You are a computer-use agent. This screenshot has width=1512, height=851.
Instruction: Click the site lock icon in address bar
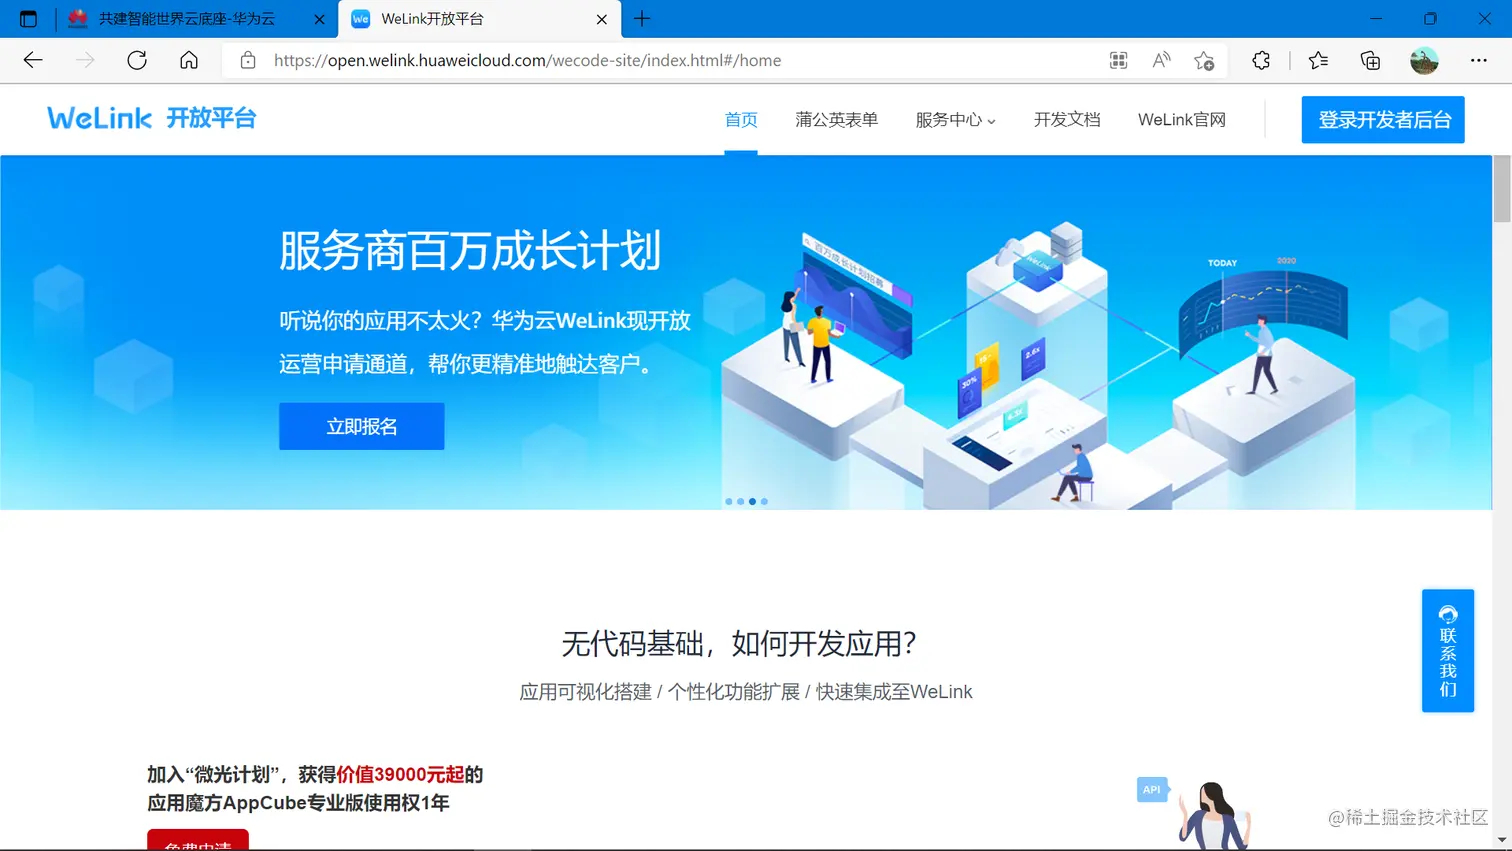click(248, 60)
